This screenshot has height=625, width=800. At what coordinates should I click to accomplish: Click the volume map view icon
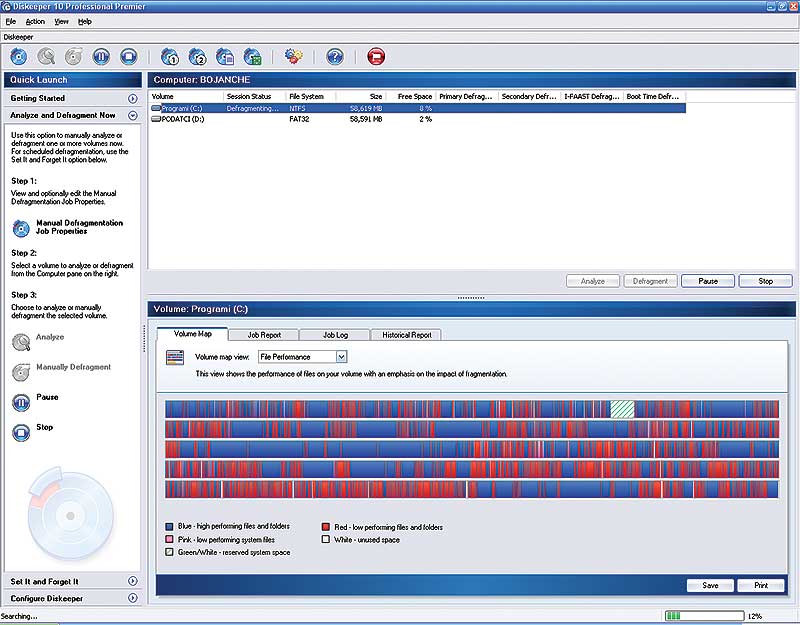(175, 357)
